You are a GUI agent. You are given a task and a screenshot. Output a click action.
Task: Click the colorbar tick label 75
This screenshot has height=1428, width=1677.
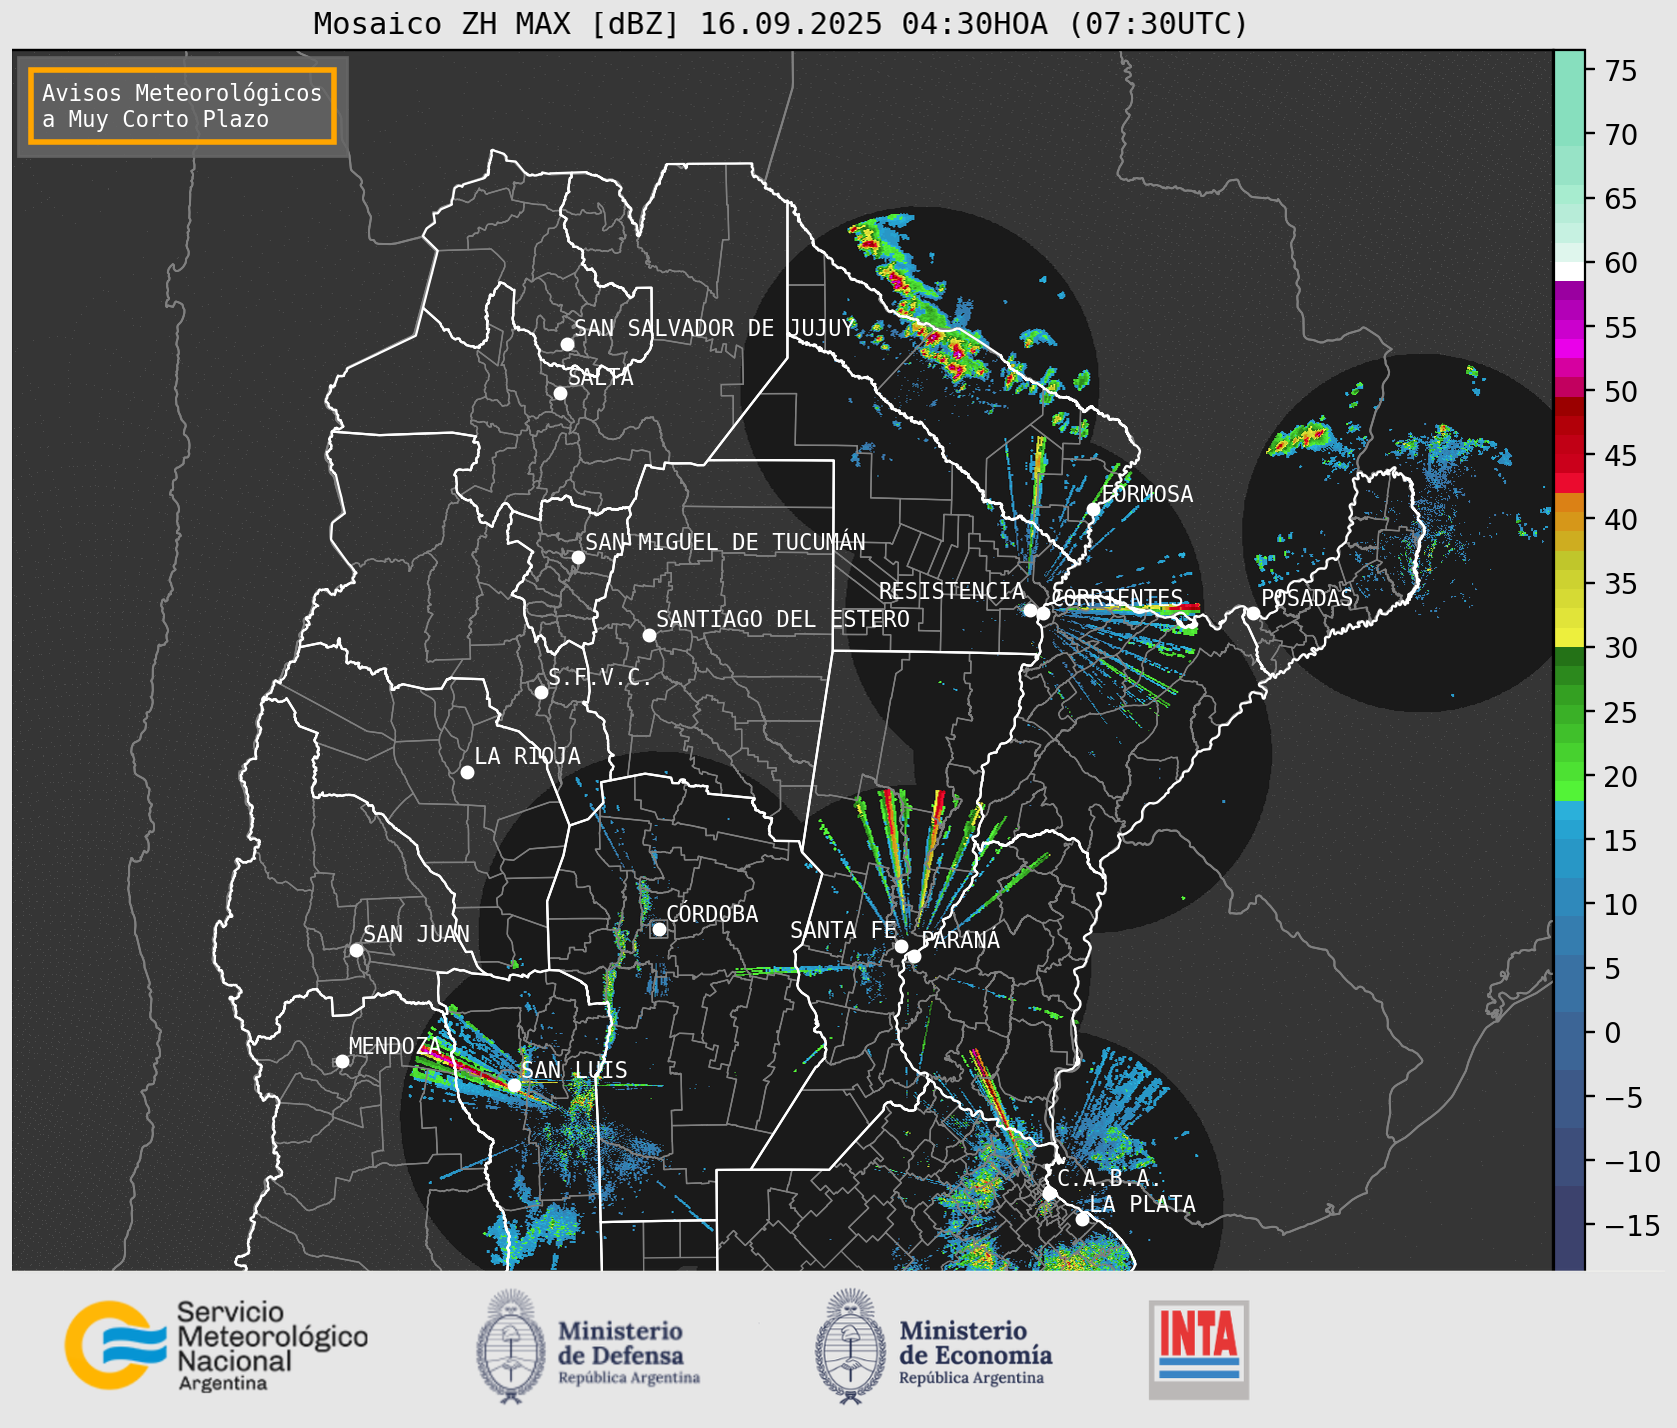pyautogui.click(x=1621, y=71)
